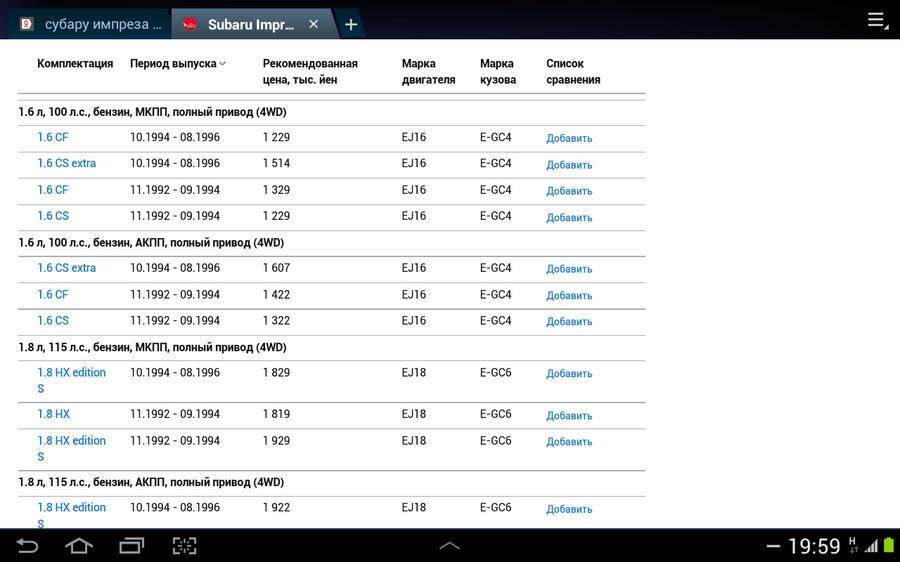Tap the minus icon beside the clock
The width and height of the screenshot is (900, 562).
click(773, 546)
